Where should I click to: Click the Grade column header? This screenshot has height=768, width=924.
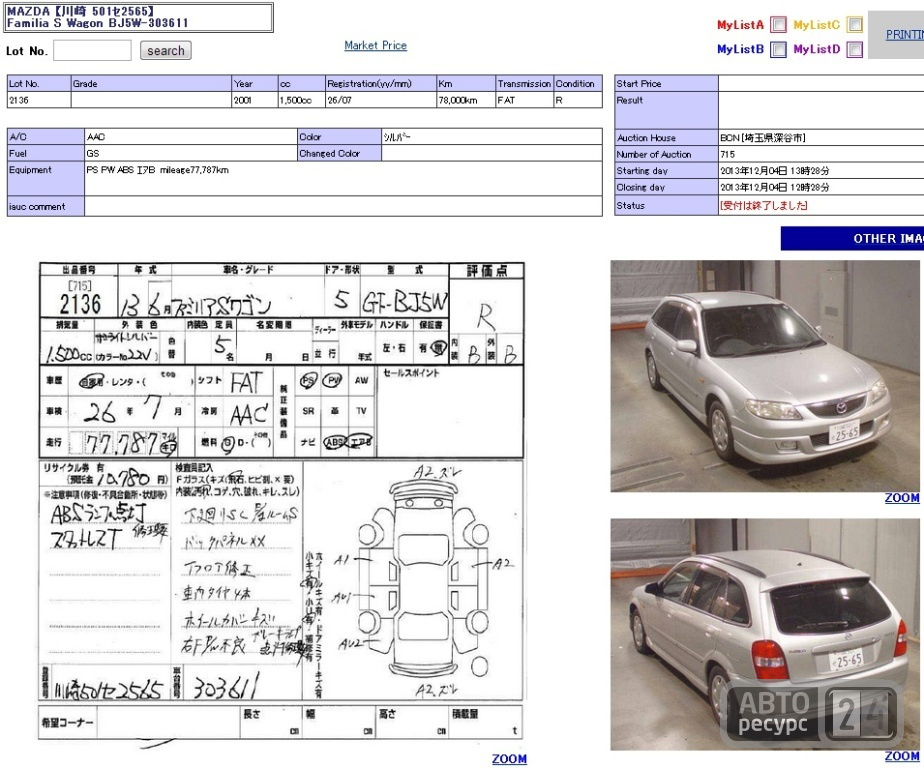[x=151, y=84]
